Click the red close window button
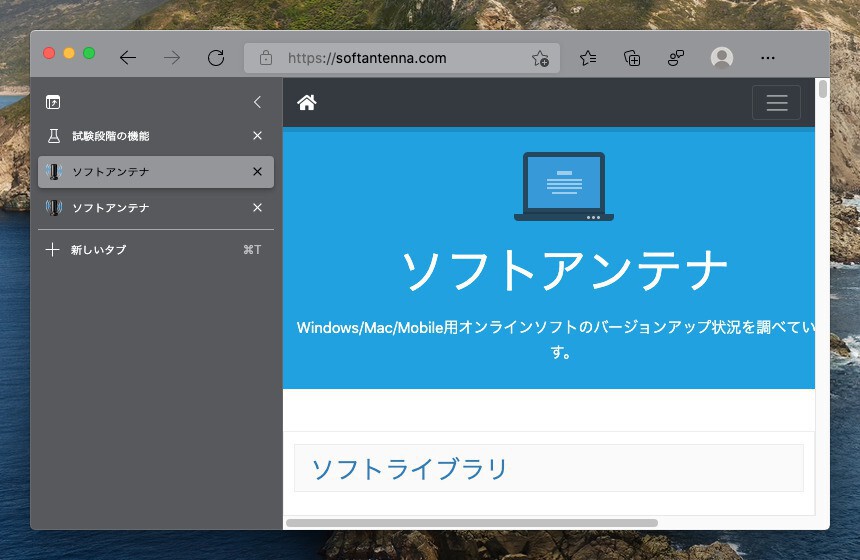860x560 pixels. click(x=49, y=53)
